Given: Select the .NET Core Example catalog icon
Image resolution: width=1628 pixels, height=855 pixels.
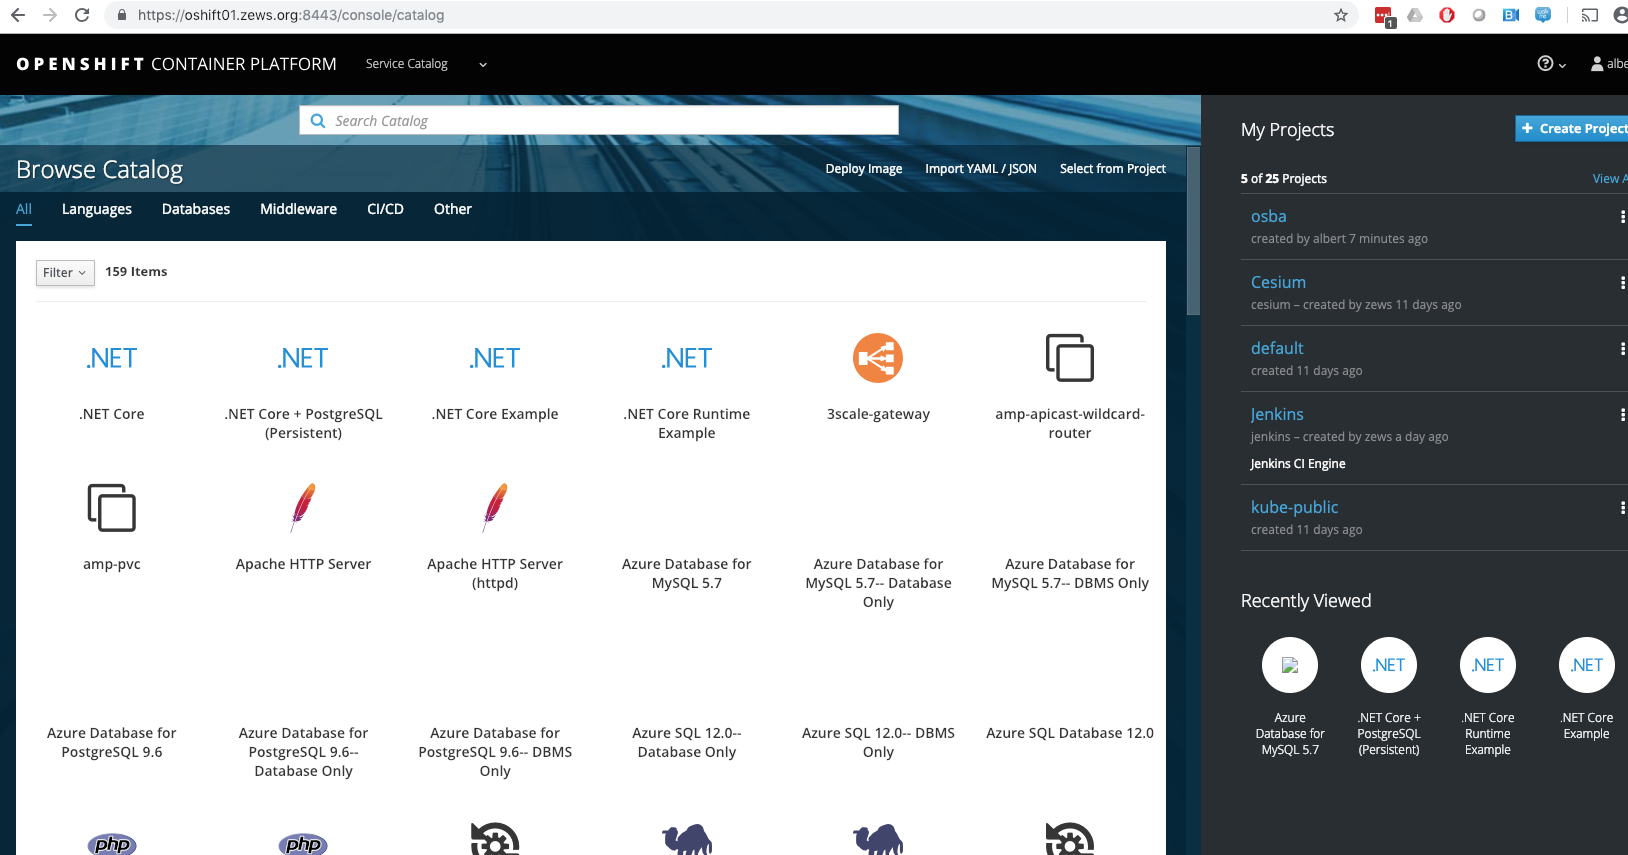Looking at the screenshot, I should click(495, 358).
